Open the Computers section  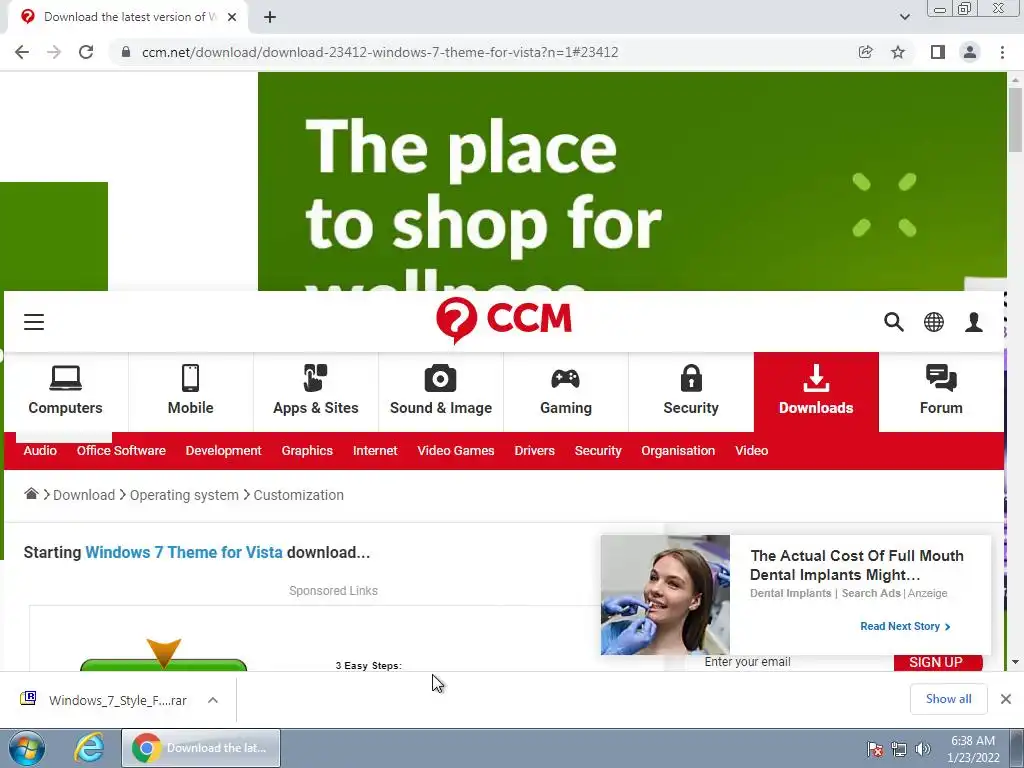pyautogui.click(x=65, y=392)
